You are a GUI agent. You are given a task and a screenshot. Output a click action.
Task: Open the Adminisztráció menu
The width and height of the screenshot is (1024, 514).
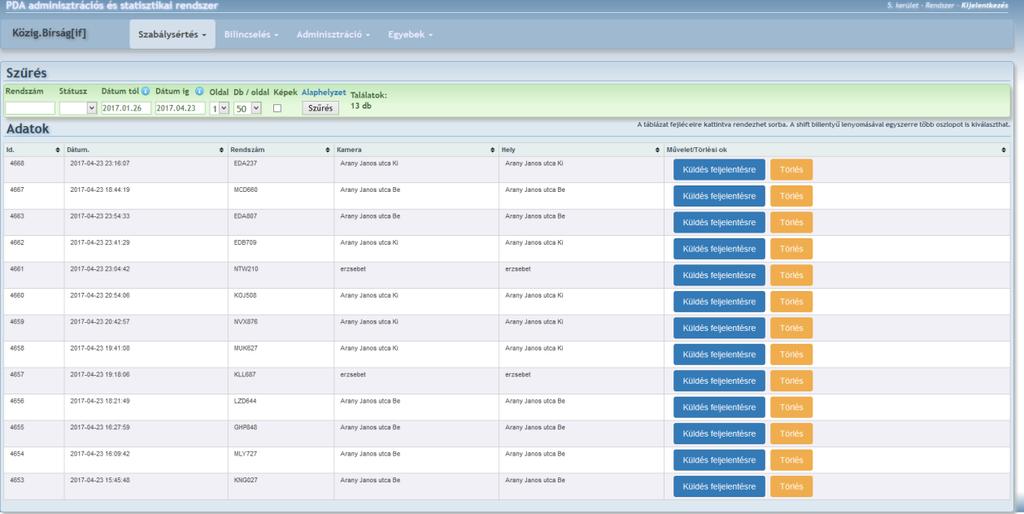(x=333, y=34)
